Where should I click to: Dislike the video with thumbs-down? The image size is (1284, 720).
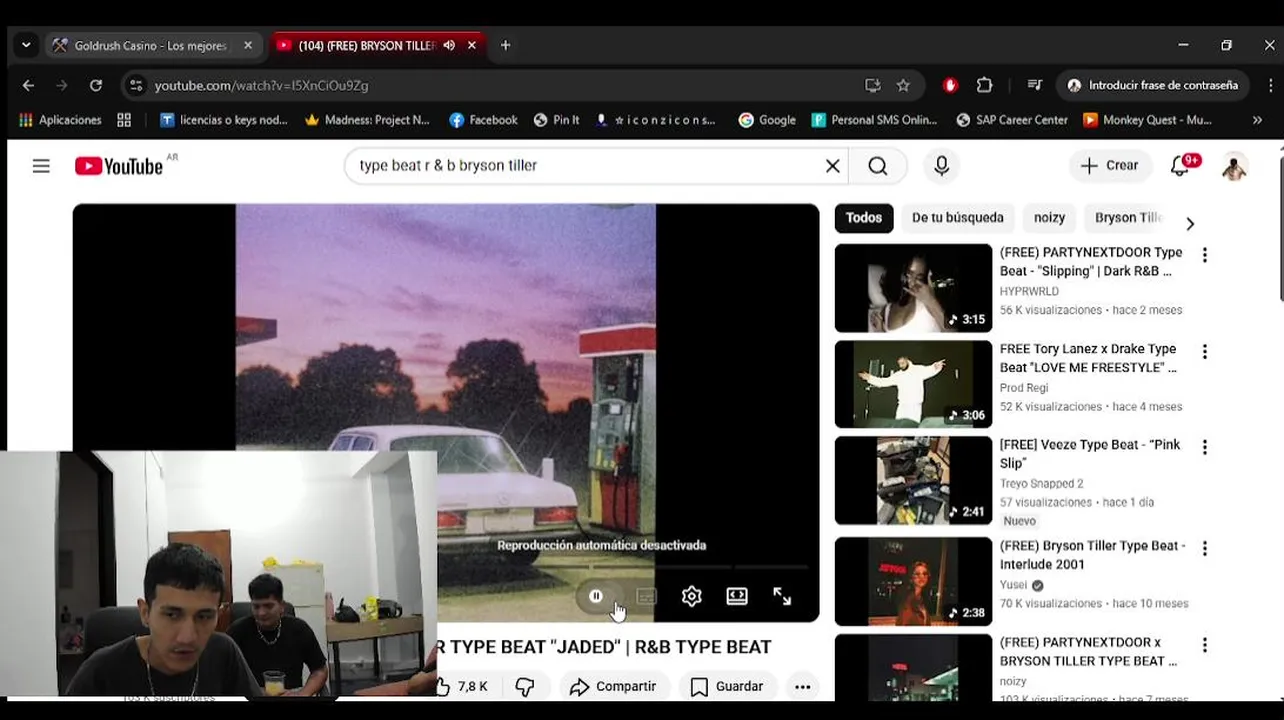[x=525, y=686]
